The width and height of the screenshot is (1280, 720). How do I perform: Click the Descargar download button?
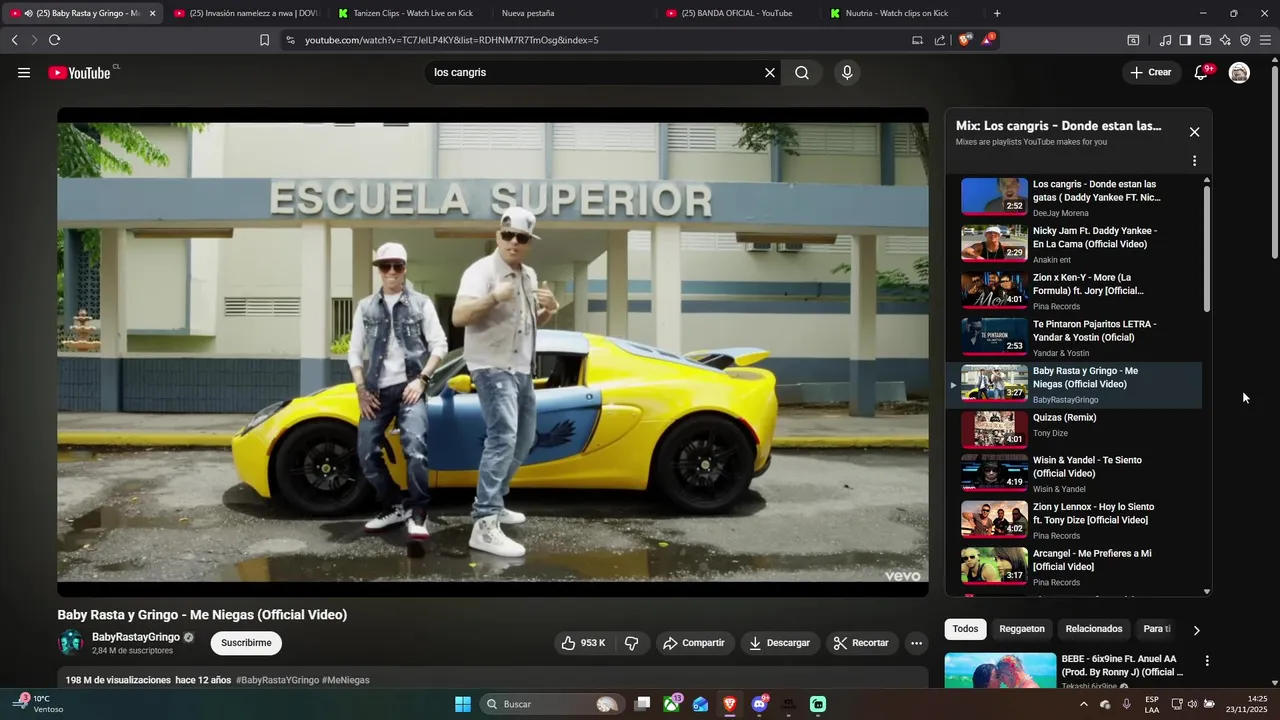click(x=779, y=643)
